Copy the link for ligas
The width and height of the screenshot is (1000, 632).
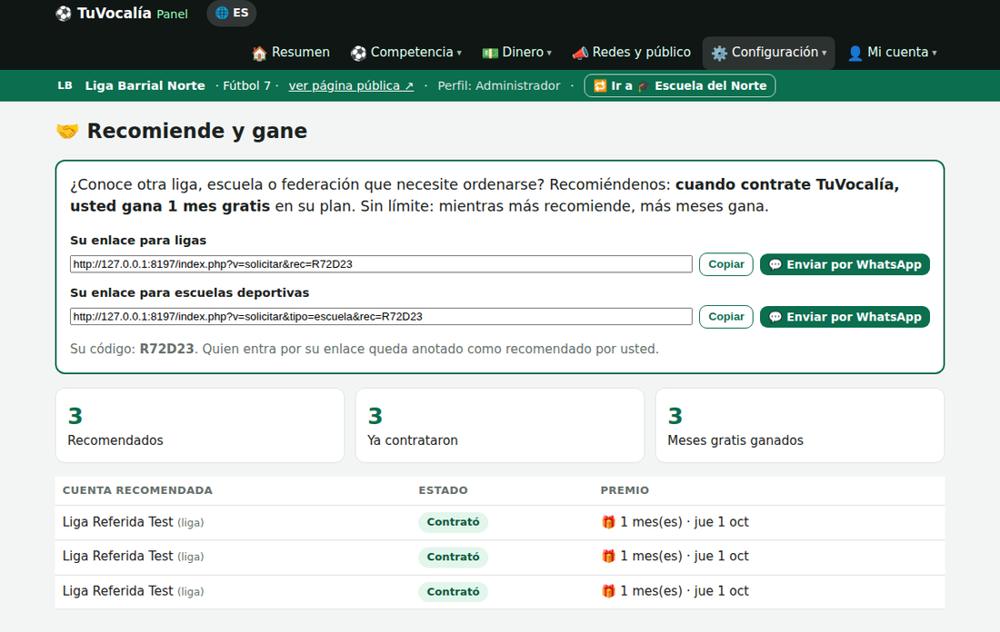[726, 264]
